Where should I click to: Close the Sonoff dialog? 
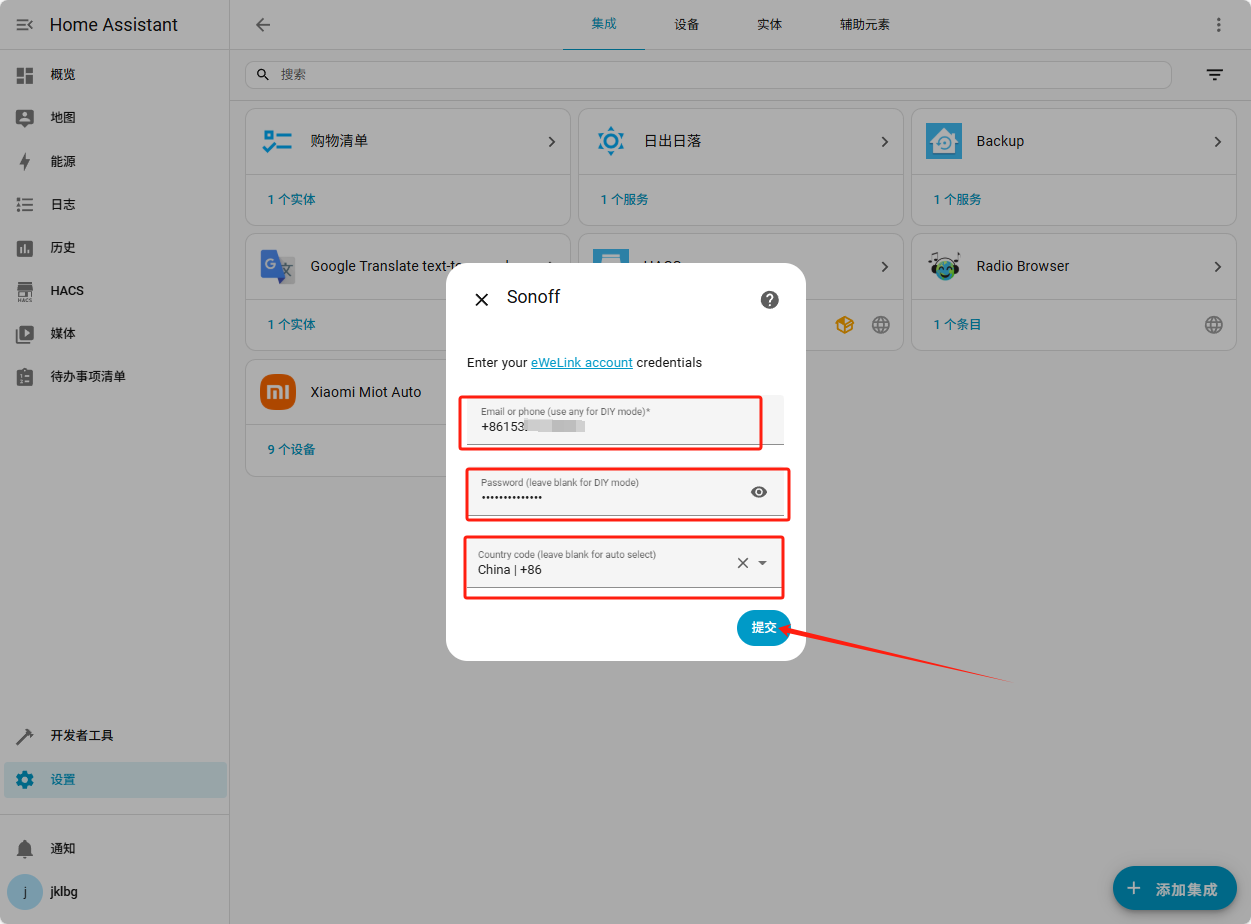(x=481, y=299)
